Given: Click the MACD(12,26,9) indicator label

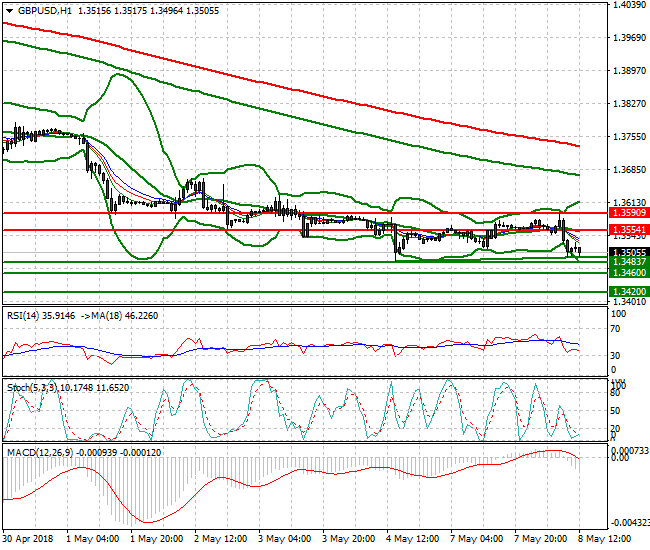Looking at the screenshot, I should [40, 453].
